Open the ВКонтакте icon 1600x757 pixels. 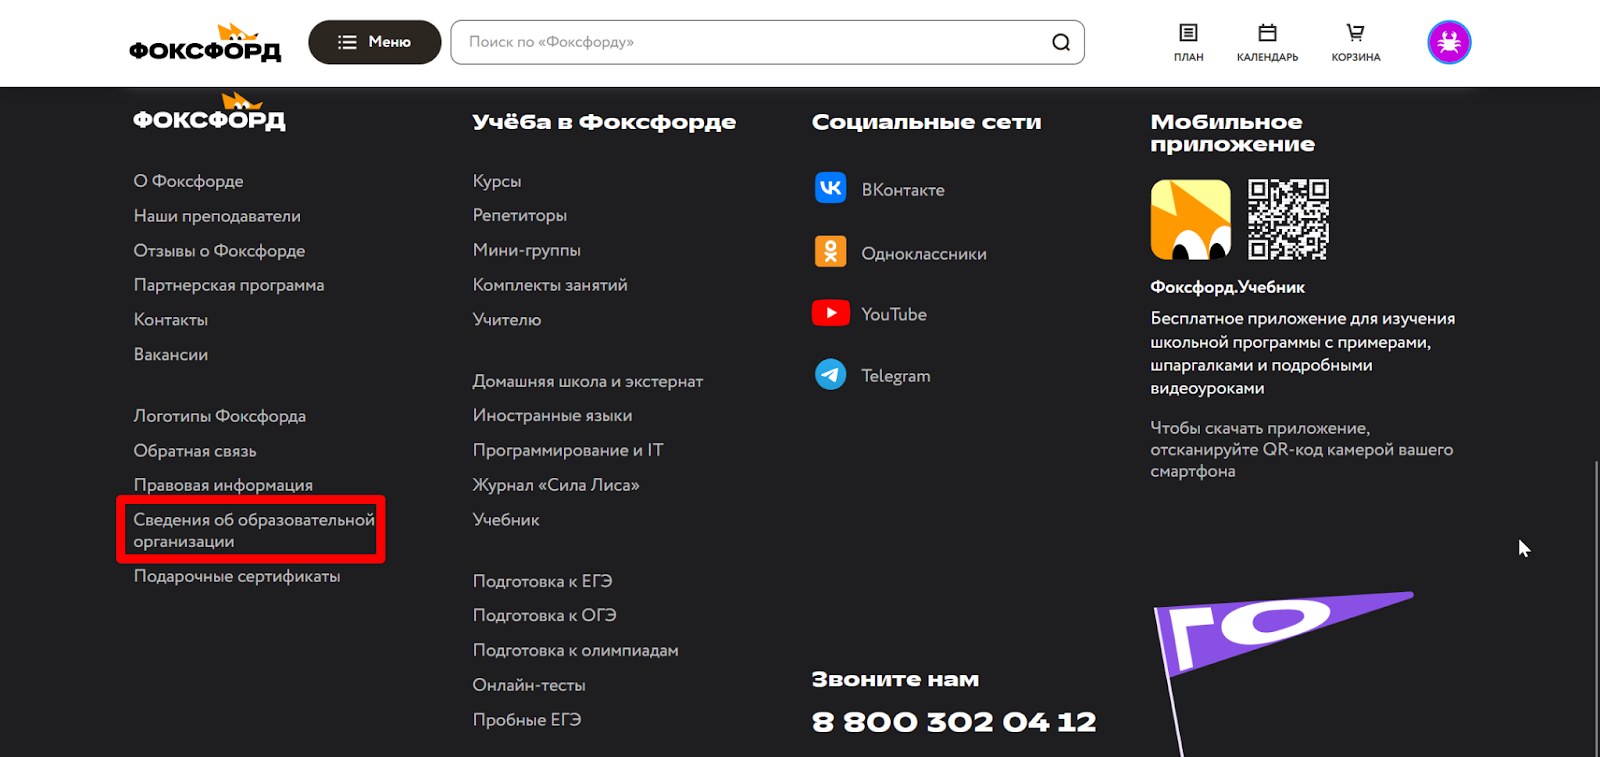[x=831, y=188]
